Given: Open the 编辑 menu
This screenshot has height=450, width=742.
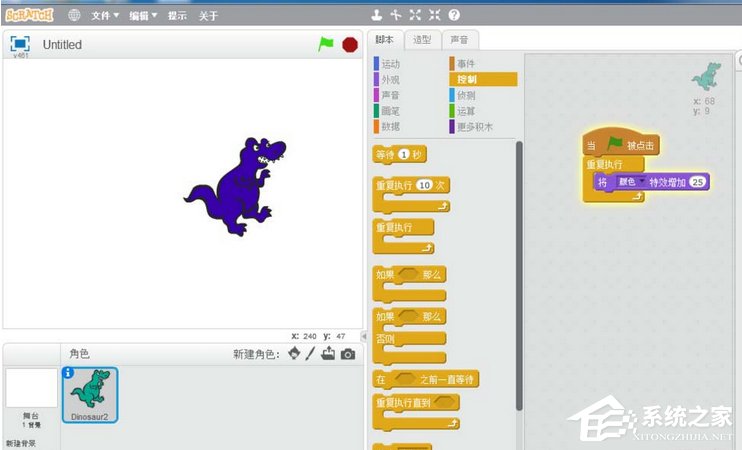Looking at the screenshot, I should click(143, 16).
